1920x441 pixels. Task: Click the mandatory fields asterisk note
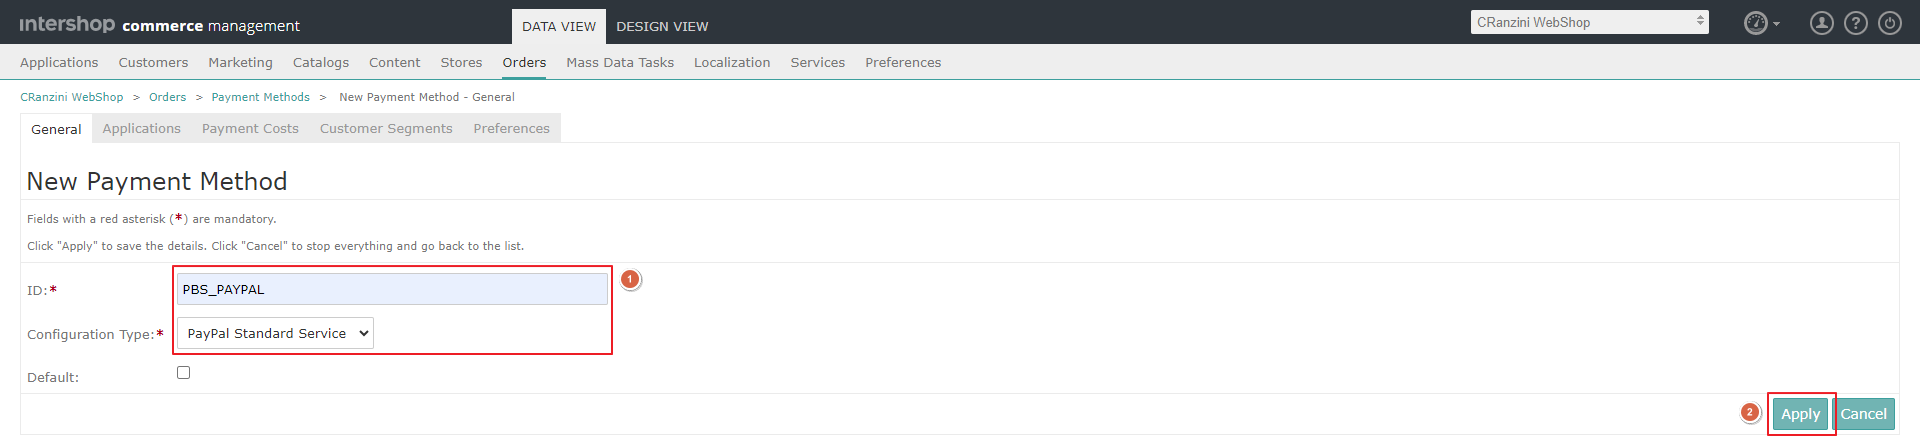click(152, 218)
